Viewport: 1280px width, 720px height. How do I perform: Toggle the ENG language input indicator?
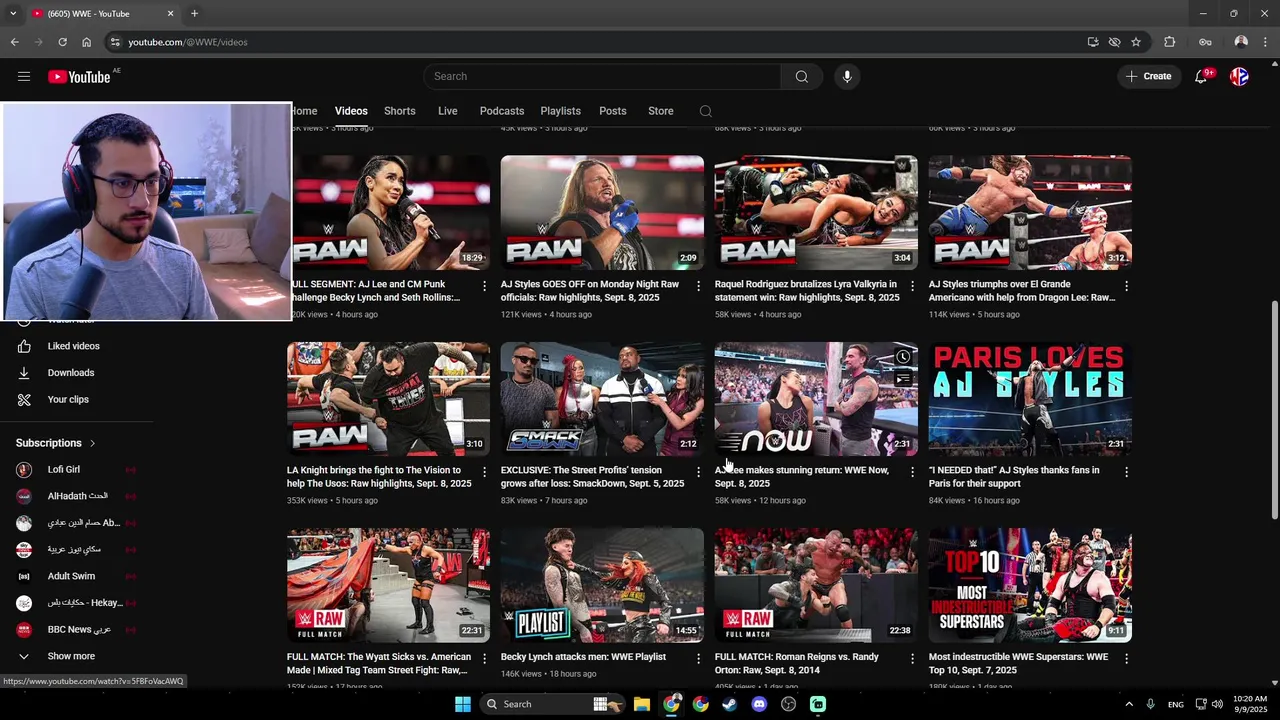click(x=1176, y=704)
